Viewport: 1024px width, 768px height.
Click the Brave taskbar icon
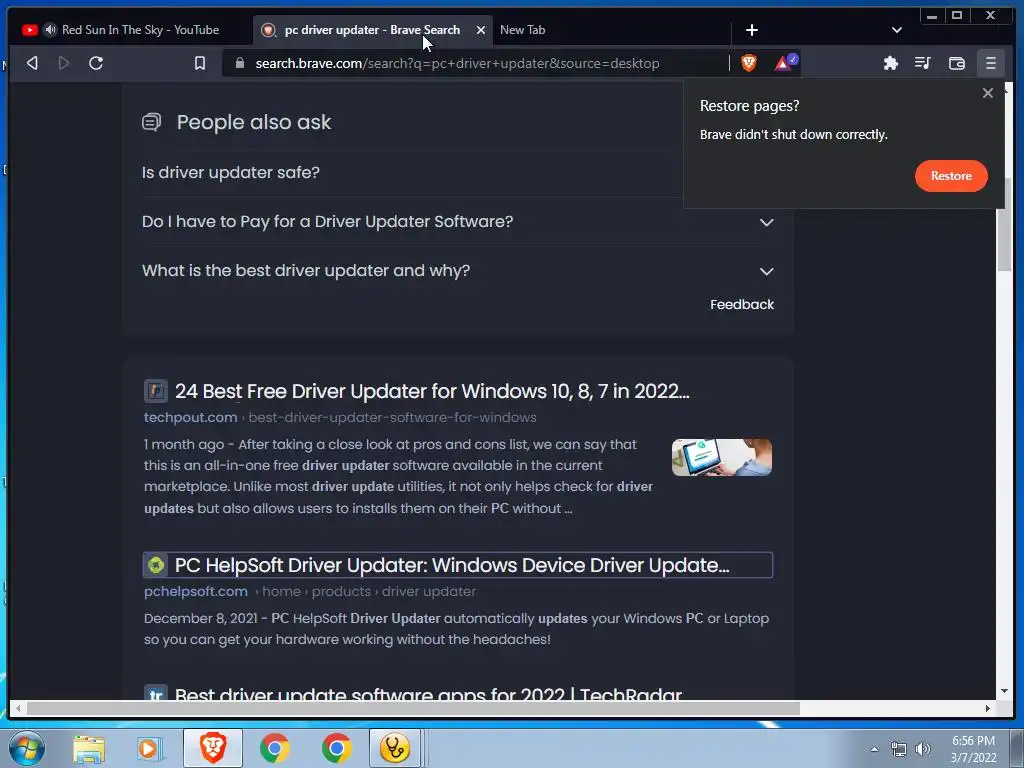[x=213, y=748]
